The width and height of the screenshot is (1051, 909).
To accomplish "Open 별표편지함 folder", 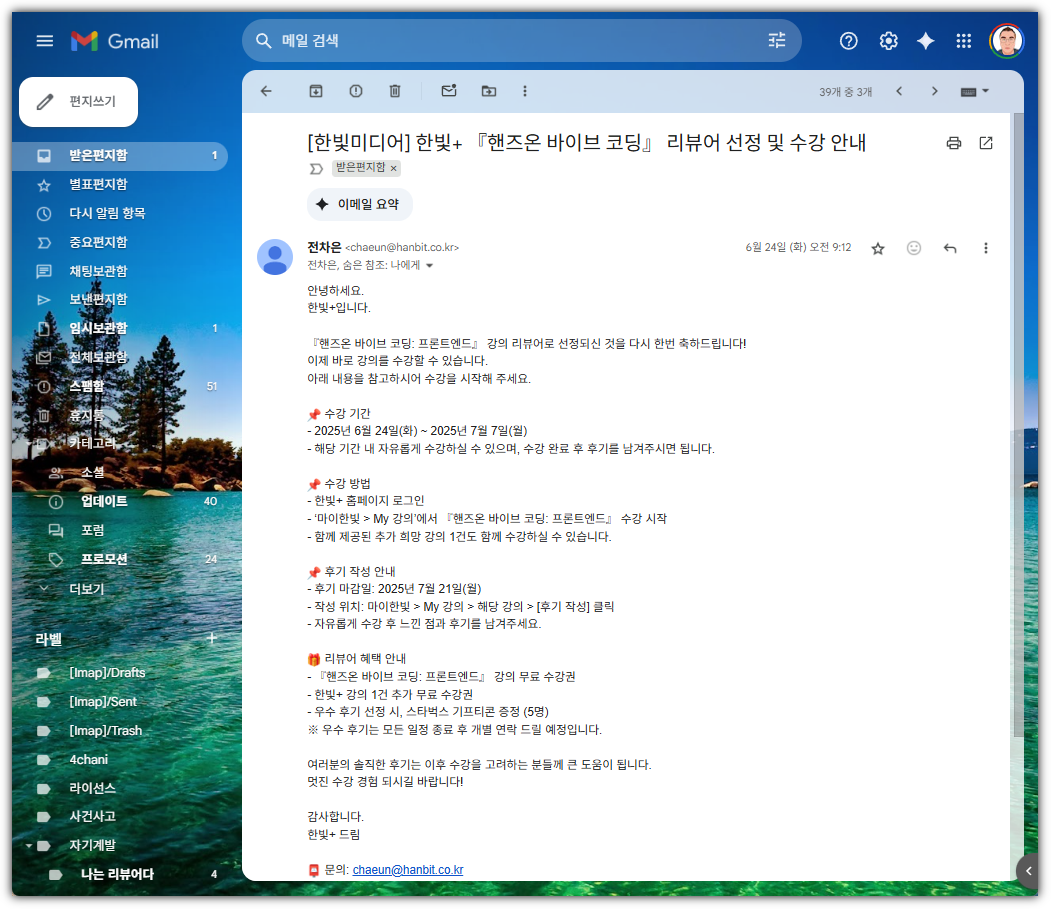I will coord(121,184).
